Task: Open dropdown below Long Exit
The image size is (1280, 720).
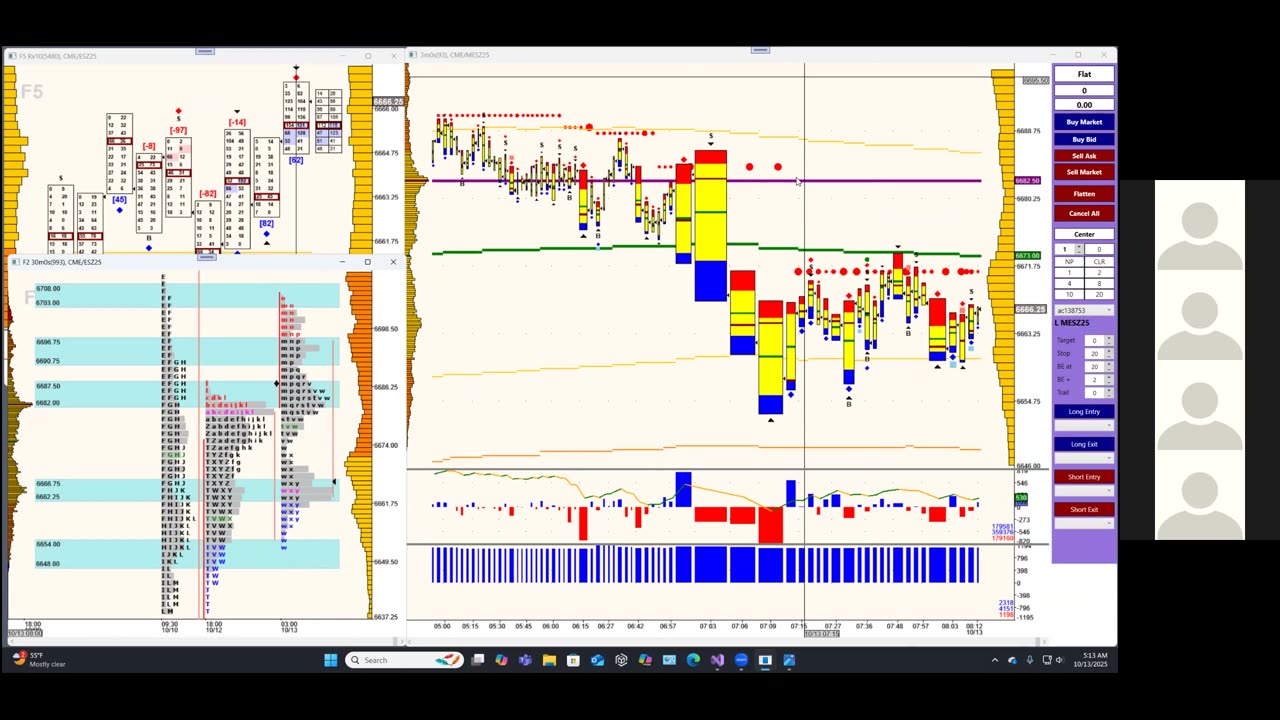Action: click(1084, 458)
